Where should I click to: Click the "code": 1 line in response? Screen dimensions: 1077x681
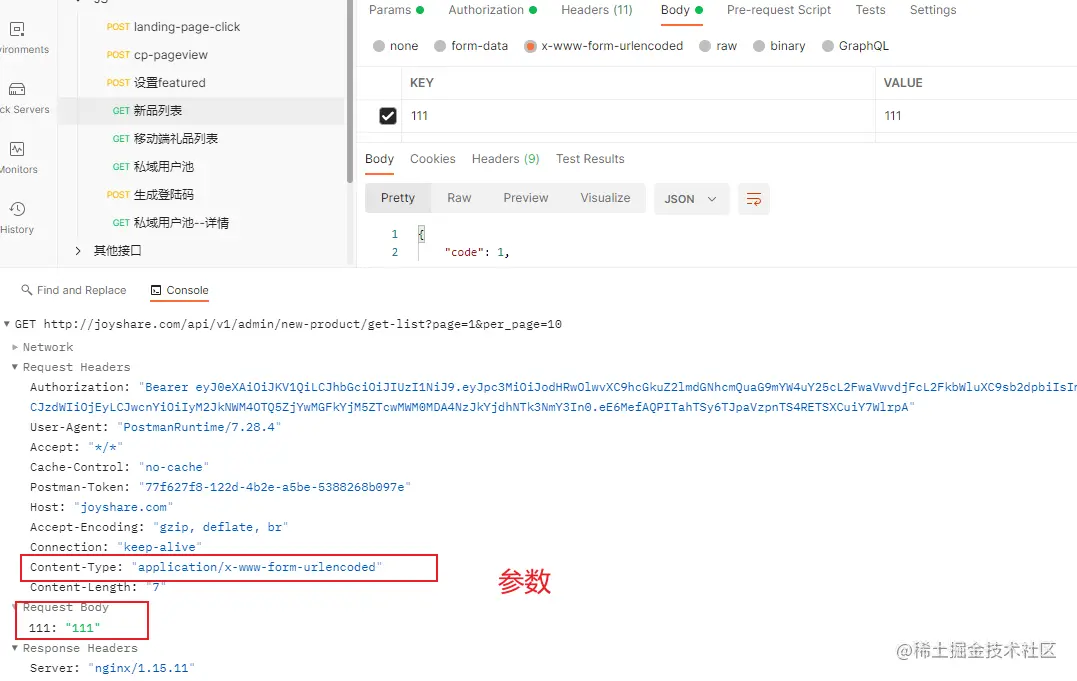[477, 252]
